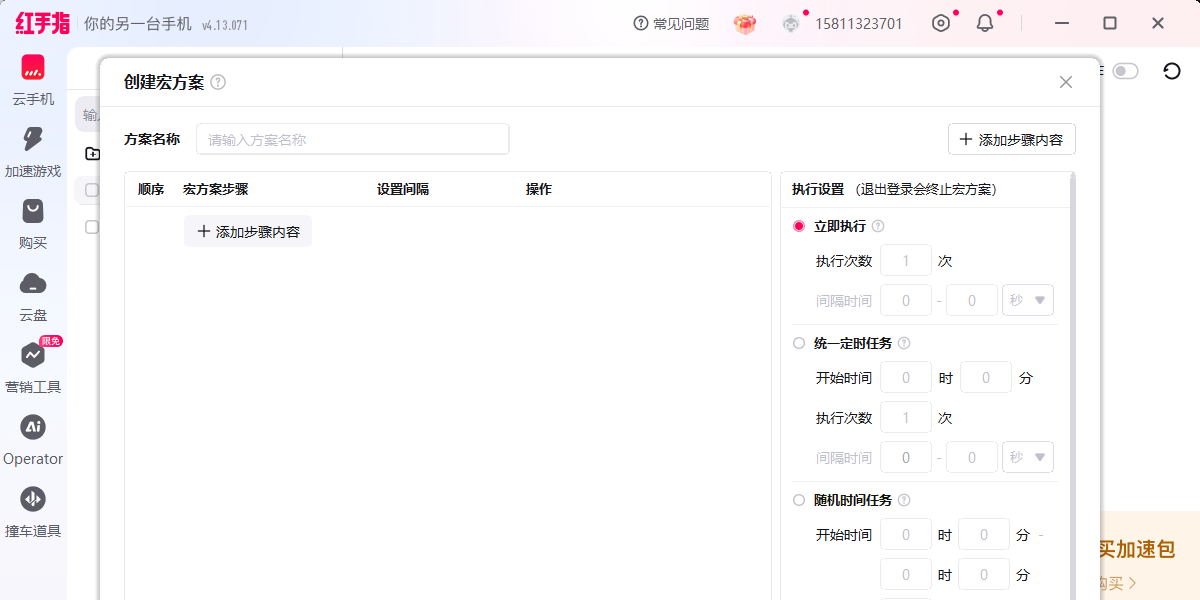Open the 秒 unit dropdown under 统一定时任务
This screenshot has width=1200, height=600.
click(1028, 457)
